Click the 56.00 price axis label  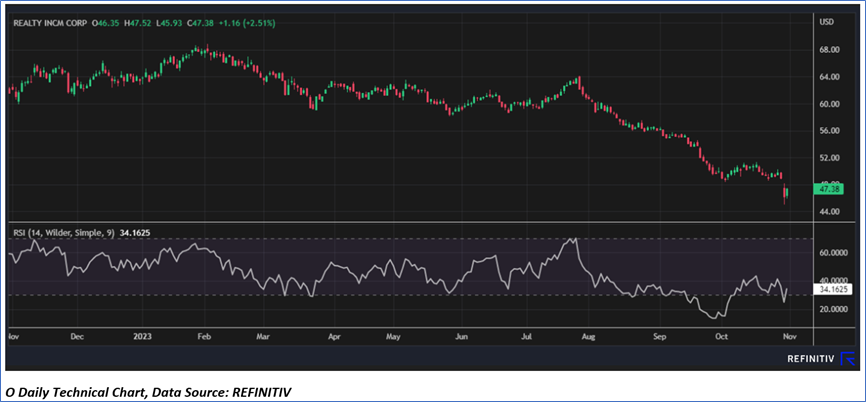(828, 131)
